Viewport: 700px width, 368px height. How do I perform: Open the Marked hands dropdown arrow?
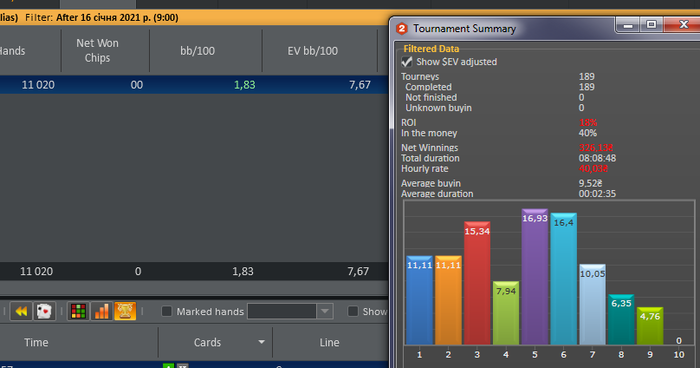click(325, 311)
